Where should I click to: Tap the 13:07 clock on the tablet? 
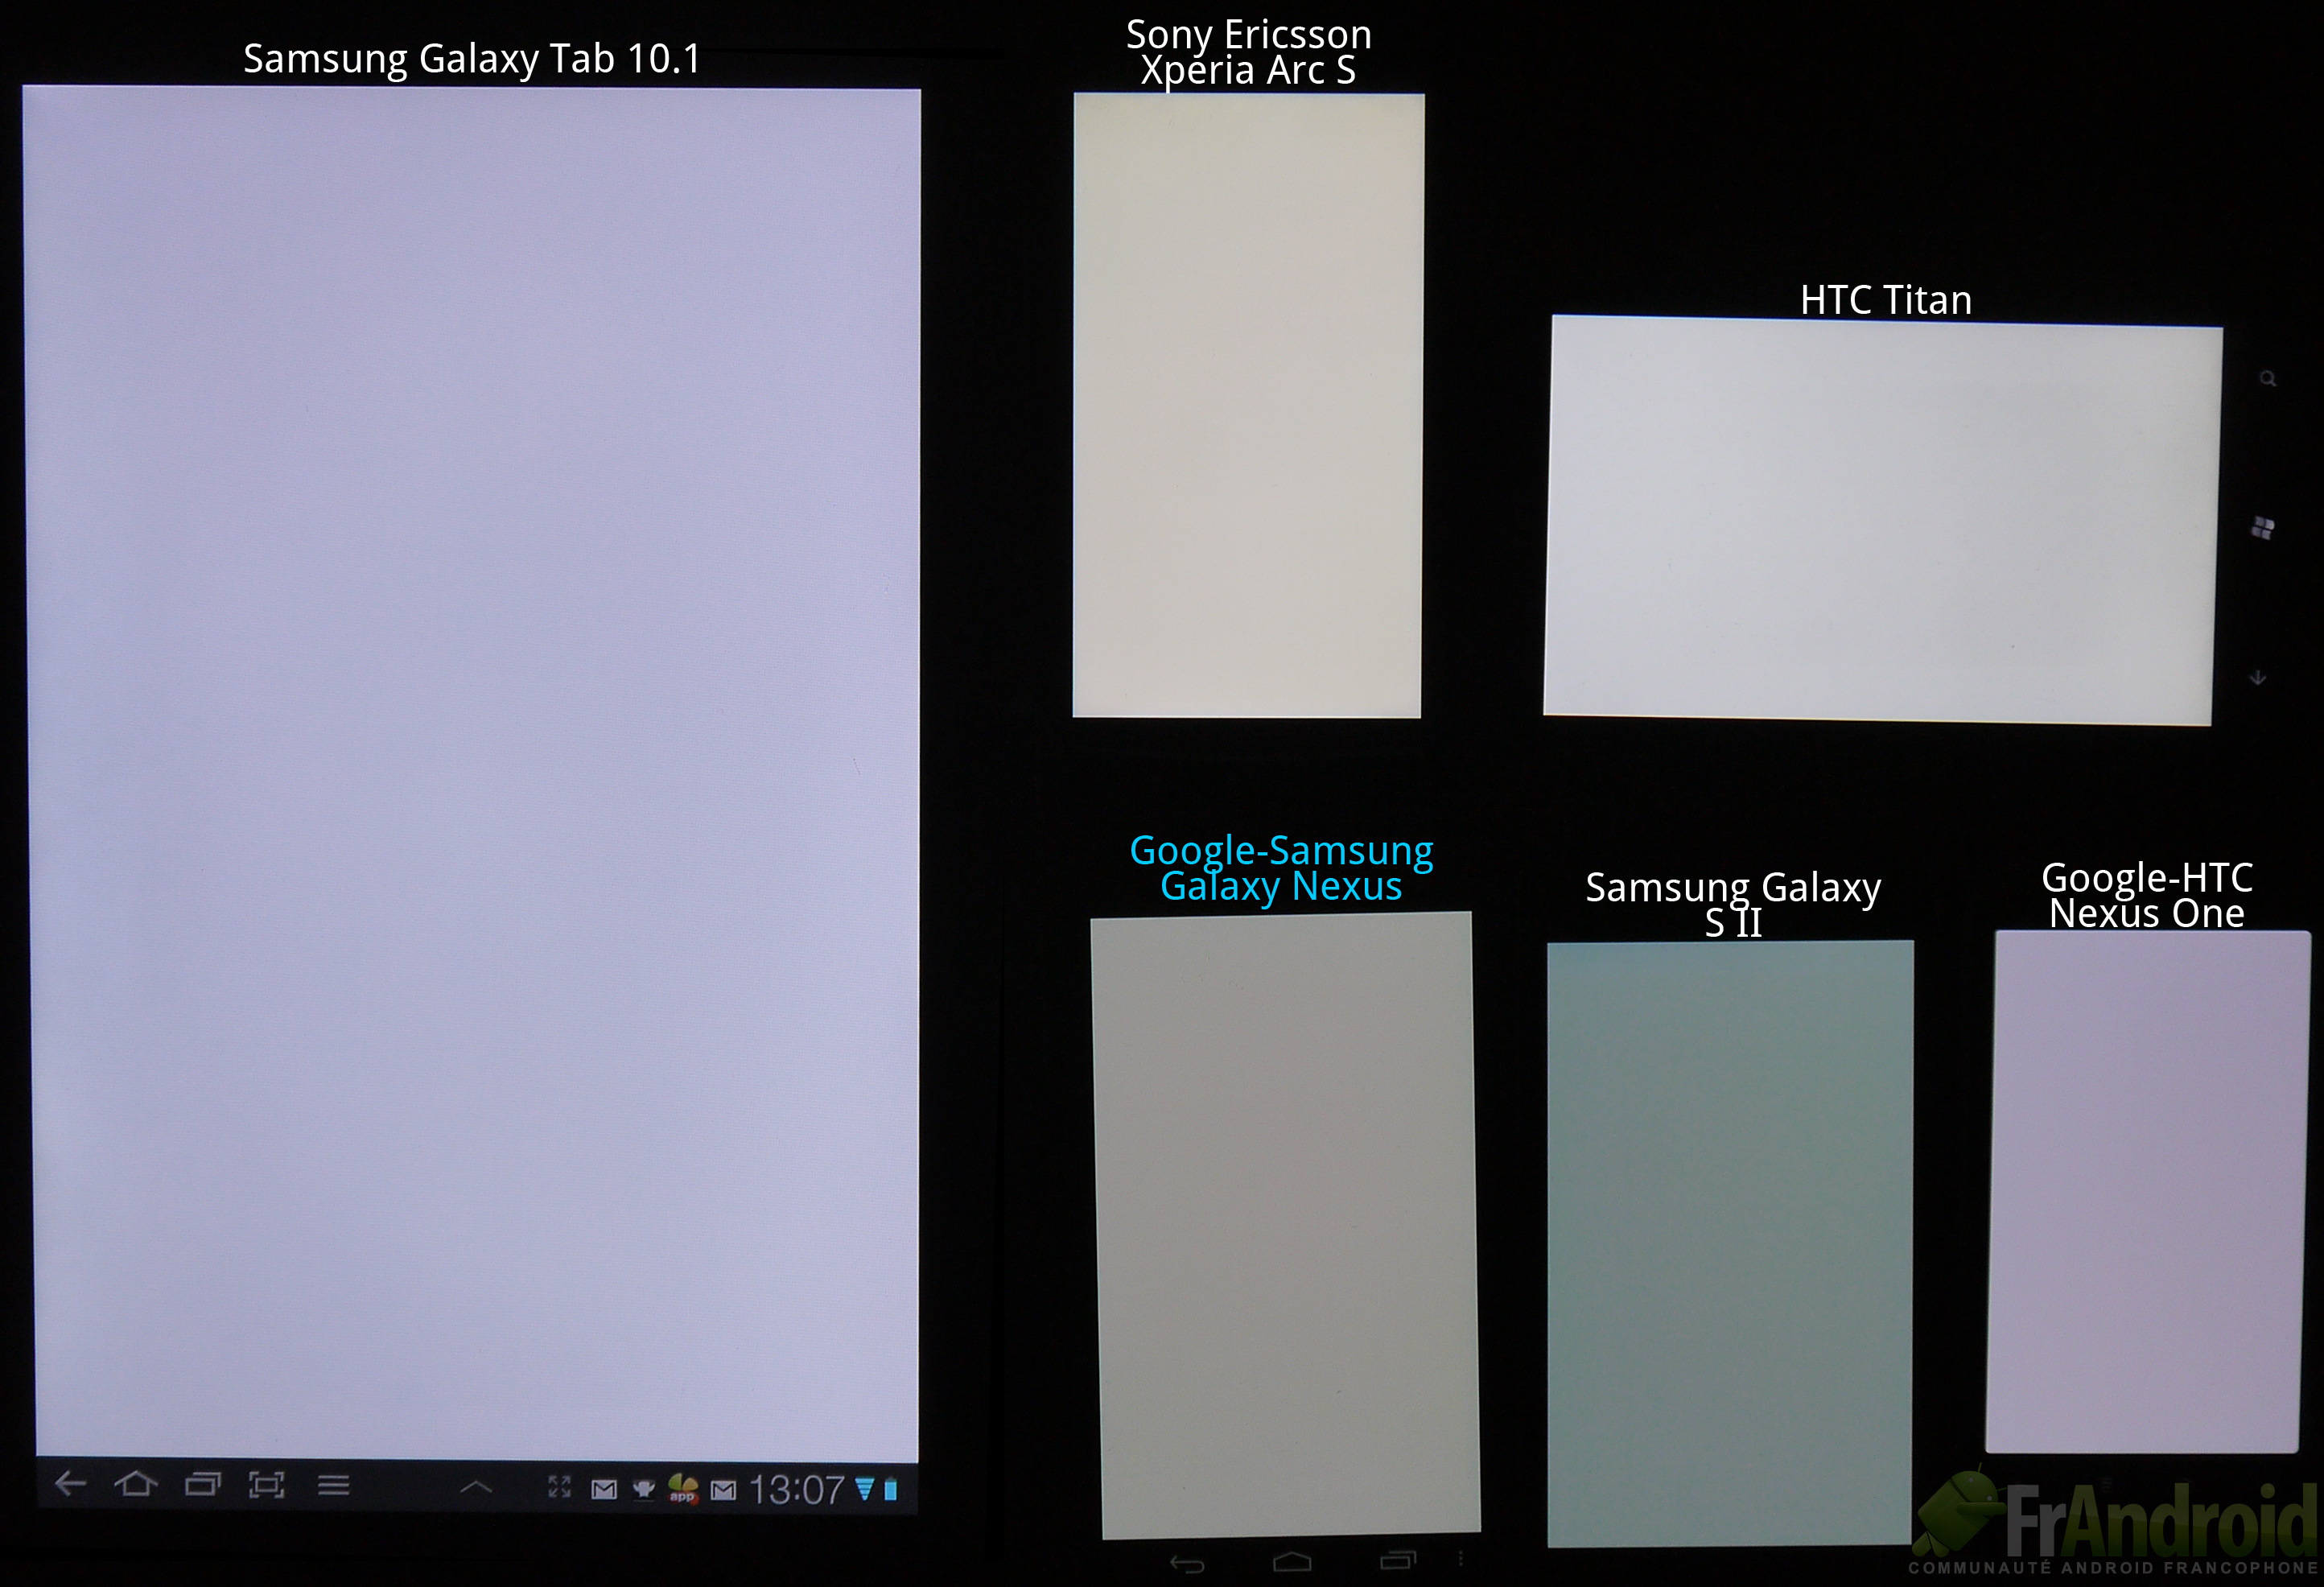coord(797,1490)
